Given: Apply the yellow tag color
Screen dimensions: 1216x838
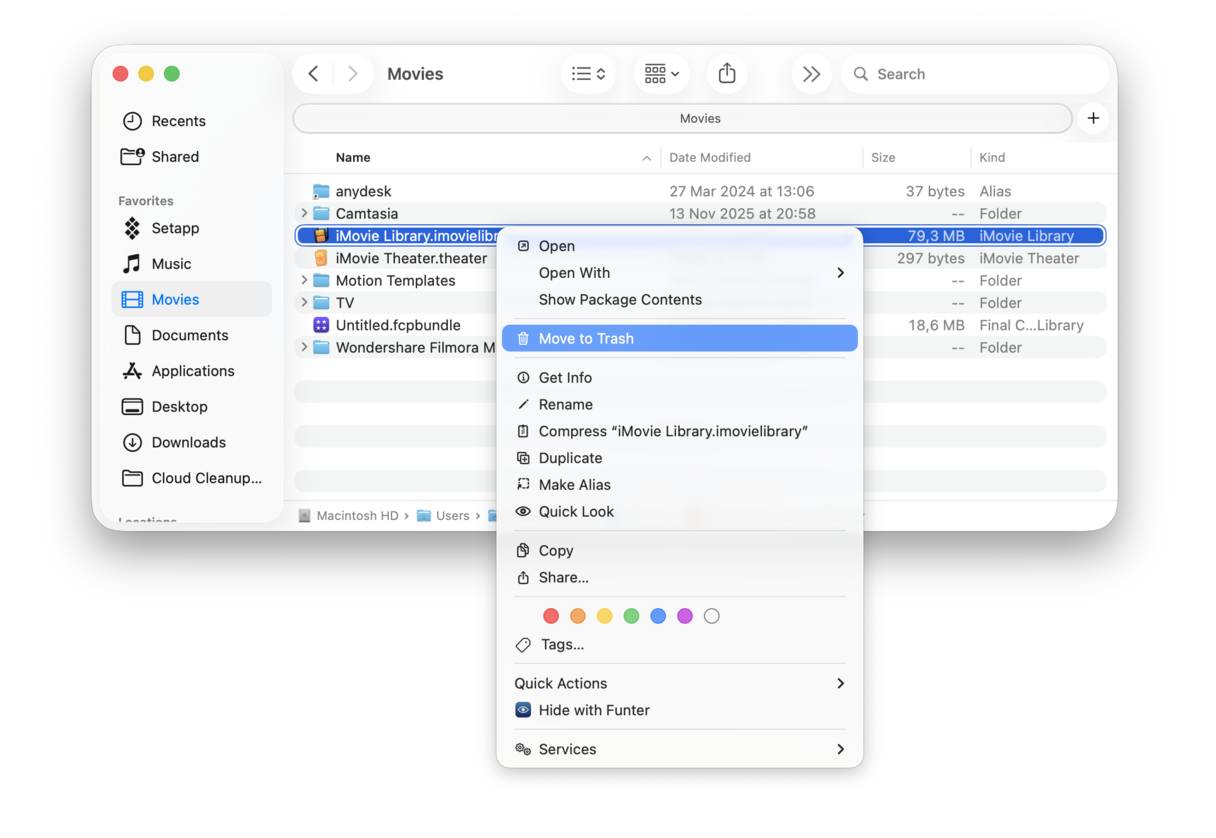Looking at the screenshot, I should (x=604, y=616).
